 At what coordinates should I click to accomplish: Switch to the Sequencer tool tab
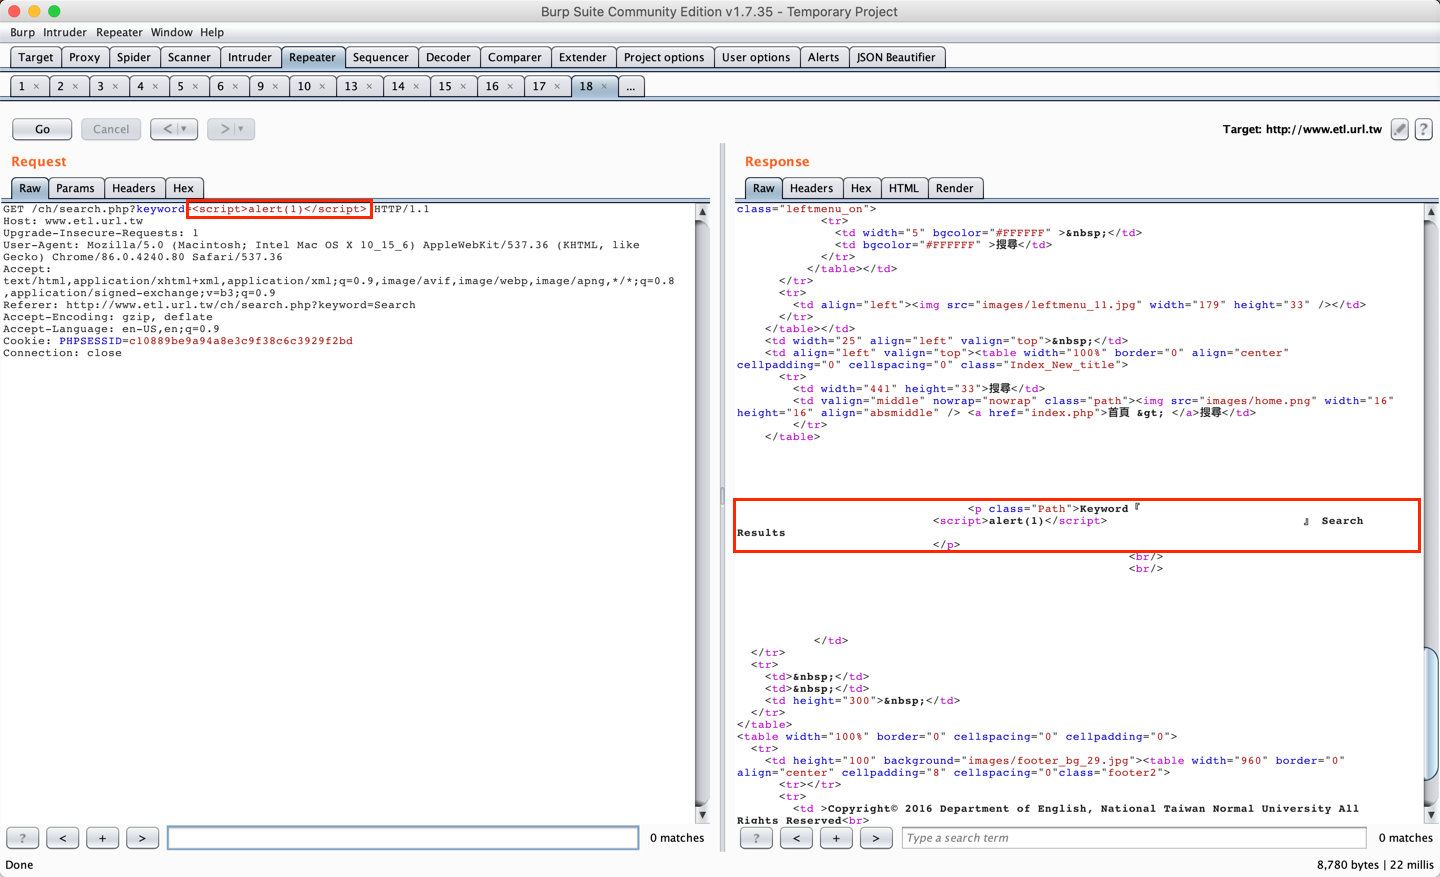[x=381, y=57]
